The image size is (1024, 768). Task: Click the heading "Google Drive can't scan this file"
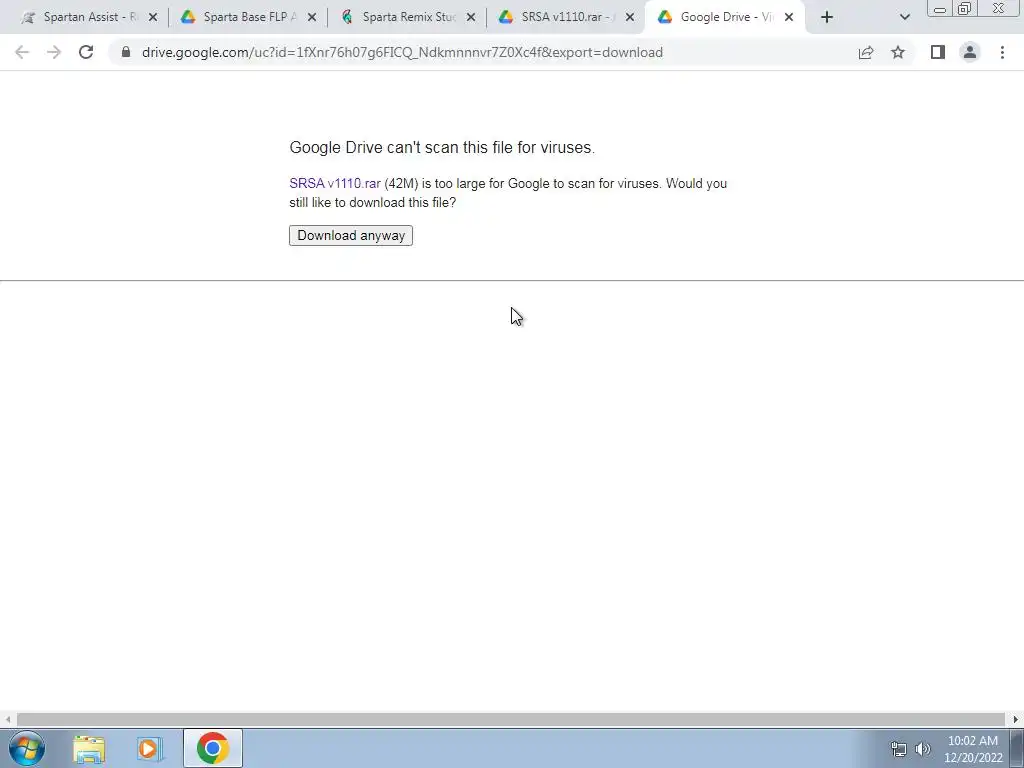point(442,148)
